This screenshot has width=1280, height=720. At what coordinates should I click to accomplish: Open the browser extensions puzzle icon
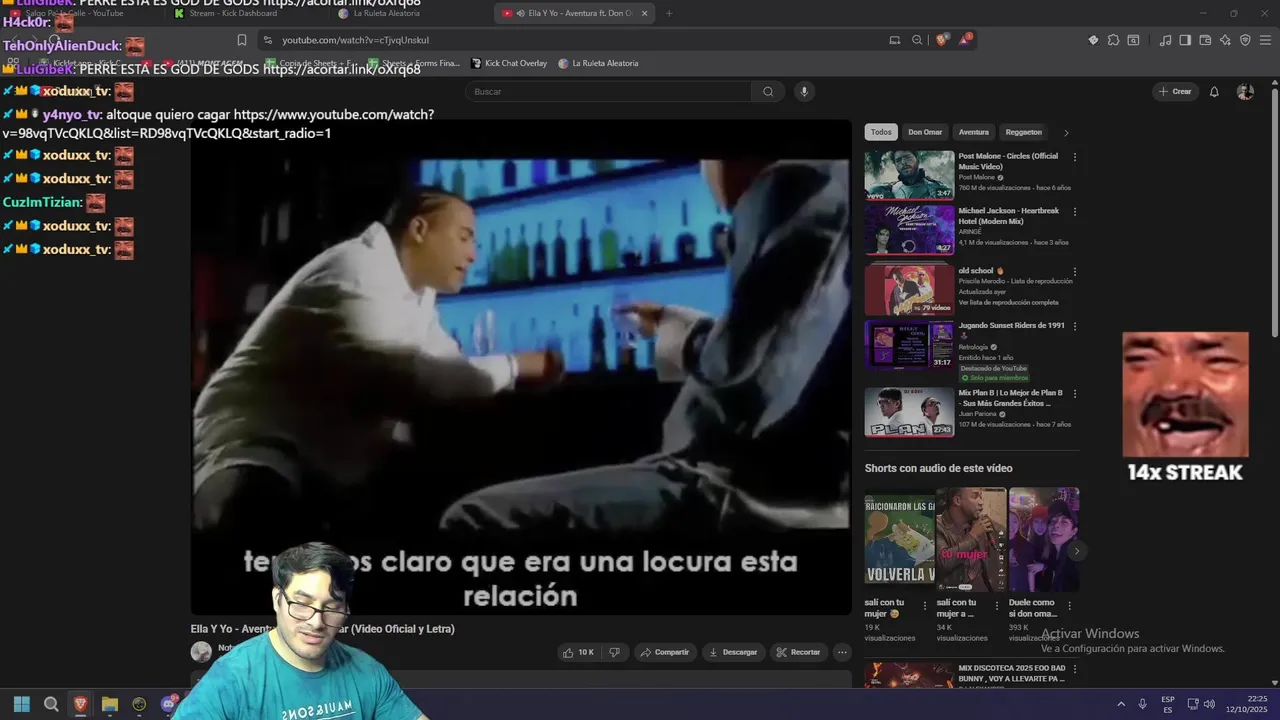(x=1113, y=40)
